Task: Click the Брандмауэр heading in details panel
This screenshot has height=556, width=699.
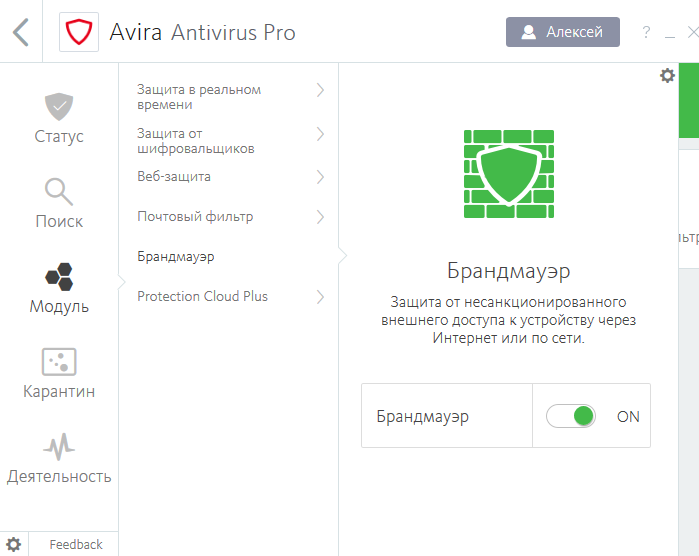Action: (x=508, y=271)
